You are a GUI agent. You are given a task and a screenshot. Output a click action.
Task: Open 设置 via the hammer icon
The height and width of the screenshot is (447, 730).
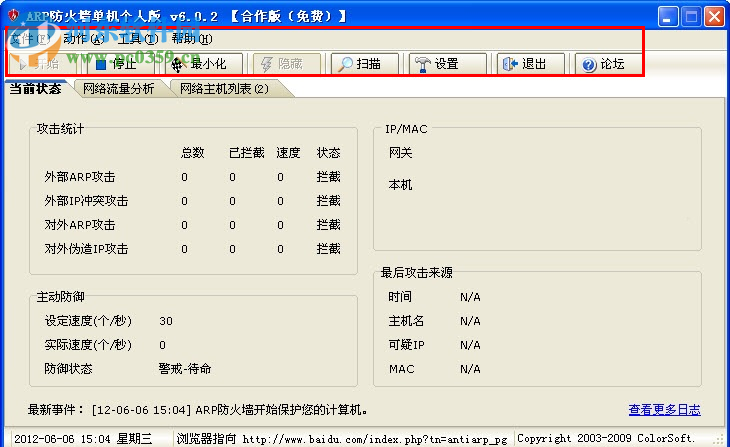pyautogui.click(x=423, y=64)
